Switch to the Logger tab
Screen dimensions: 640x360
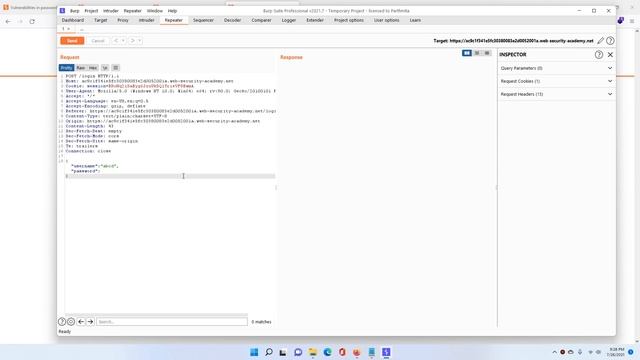(x=289, y=20)
